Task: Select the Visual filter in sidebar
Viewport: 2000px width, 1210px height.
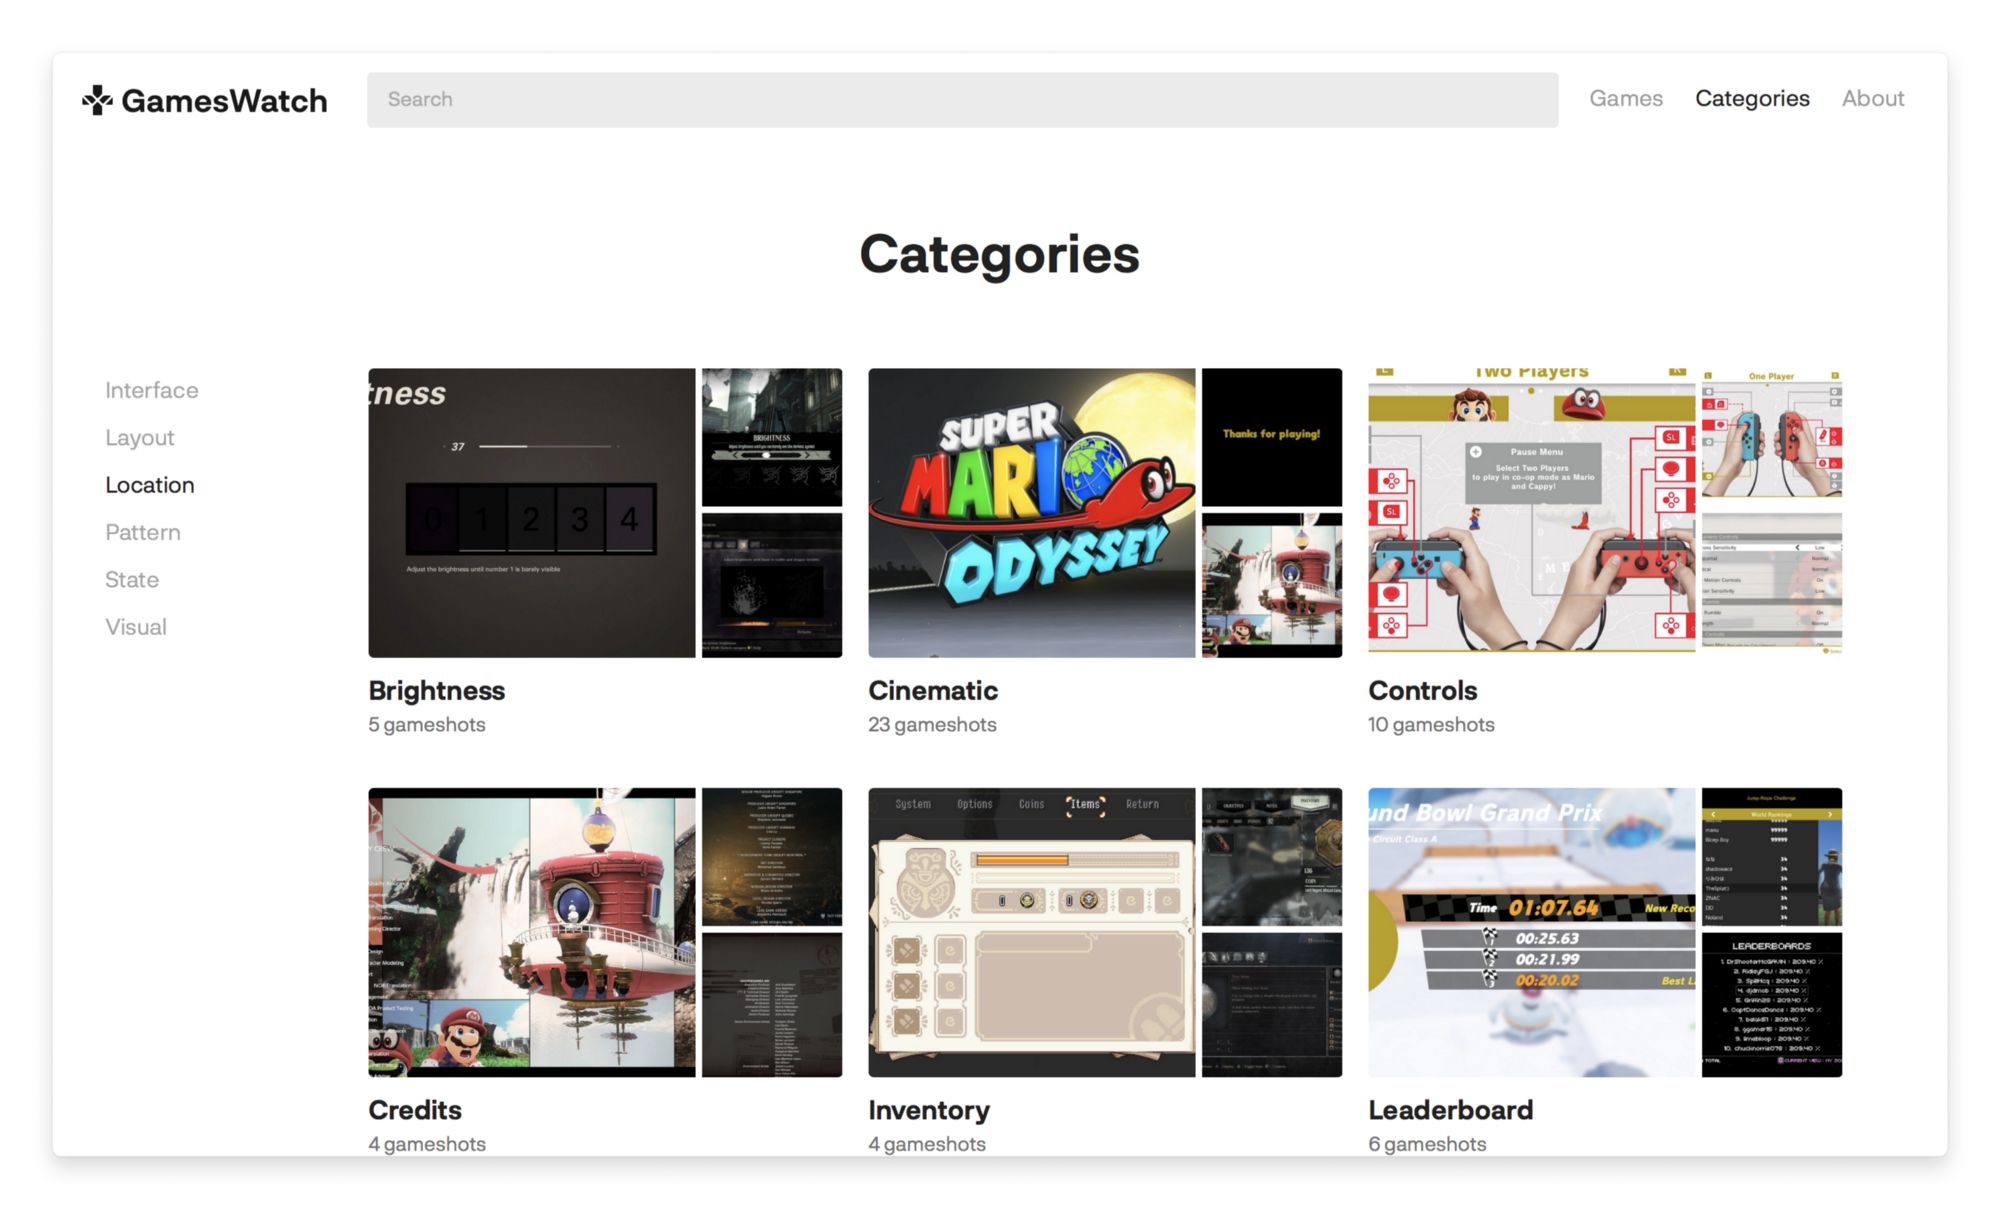Action: 135,627
